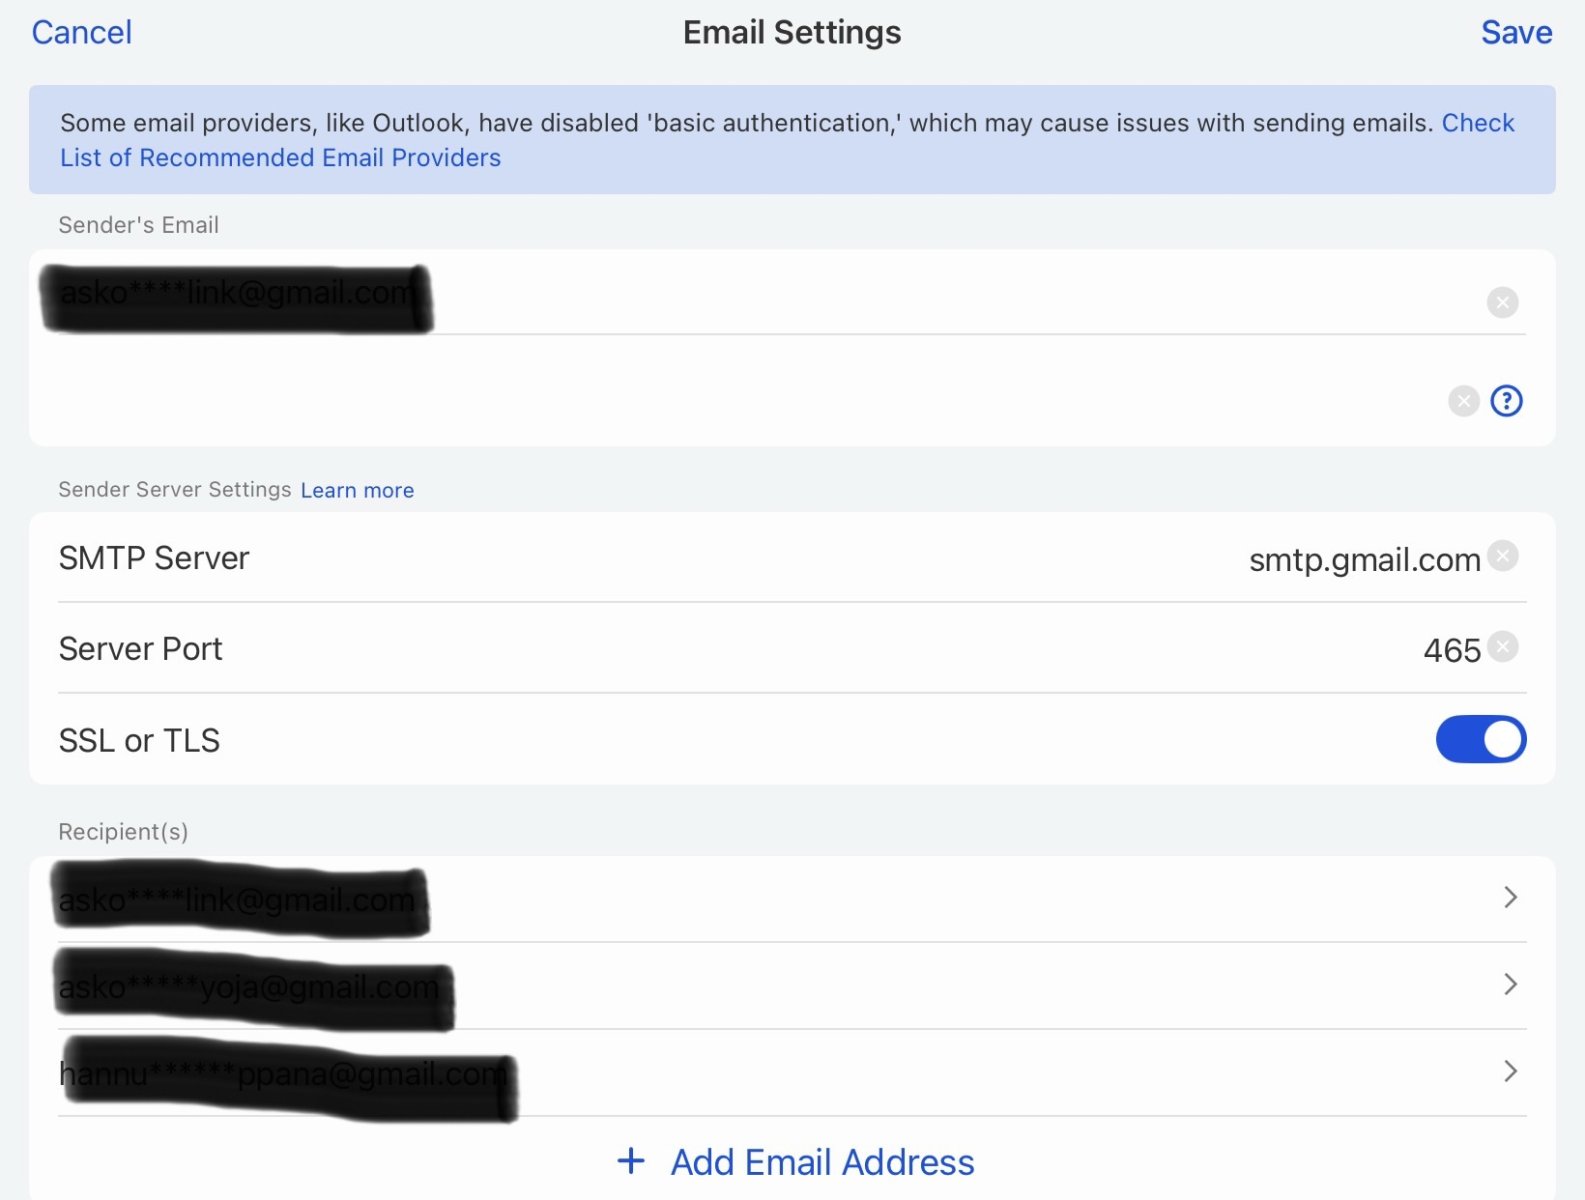Open the recipient ending yoja@gmail.com
The width and height of the screenshot is (1585, 1200).
(792, 985)
